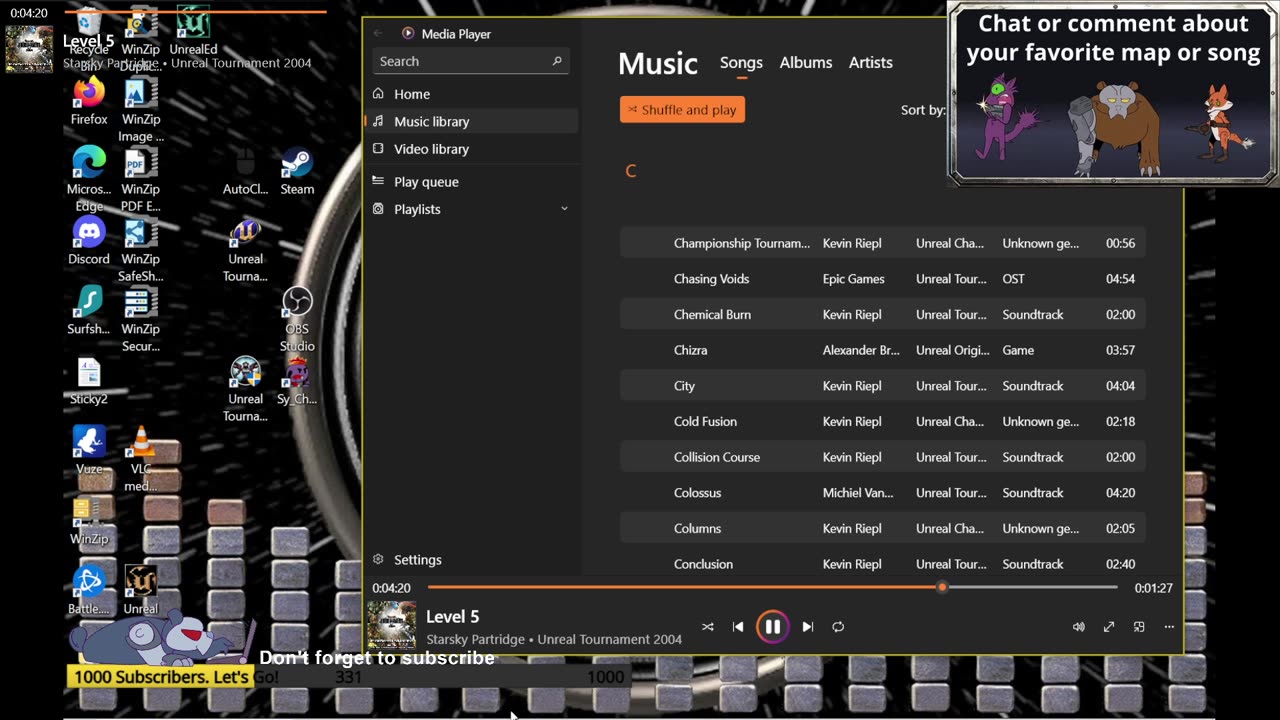Select the Collision Course song
This screenshot has width=1280, height=720.
[x=882, y=457]
